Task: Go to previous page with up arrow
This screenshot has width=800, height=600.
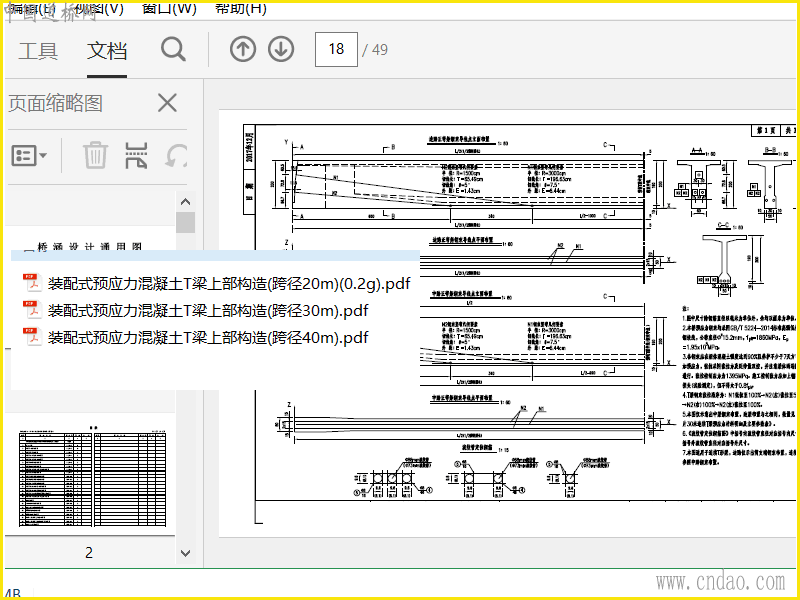Action: click(243, 49)
